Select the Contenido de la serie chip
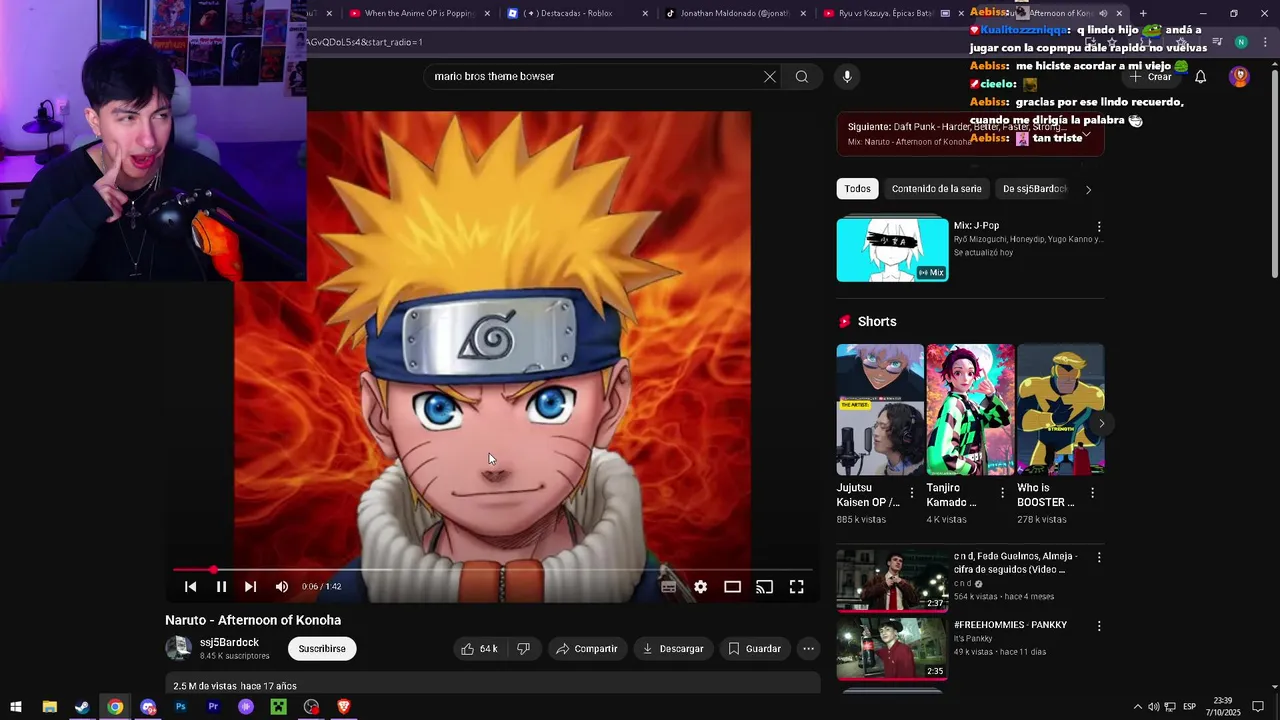Image resolution: width=1280 pixels, height=720 pixels. point(936,189)
